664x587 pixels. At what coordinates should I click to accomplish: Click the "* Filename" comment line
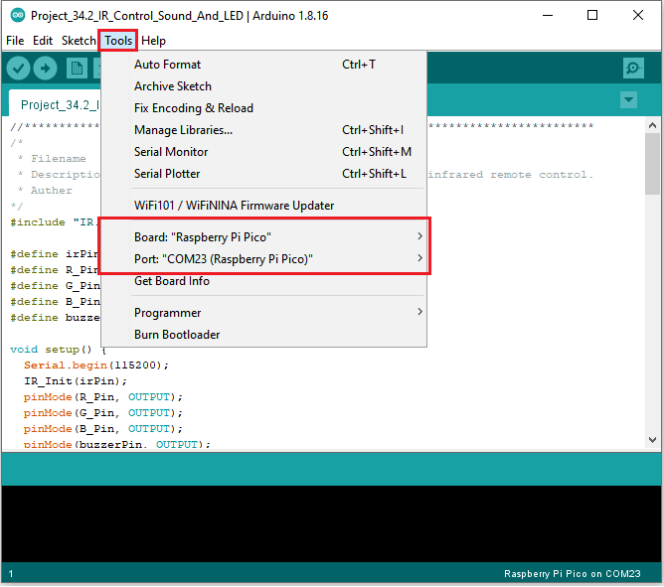coord(52,159)
